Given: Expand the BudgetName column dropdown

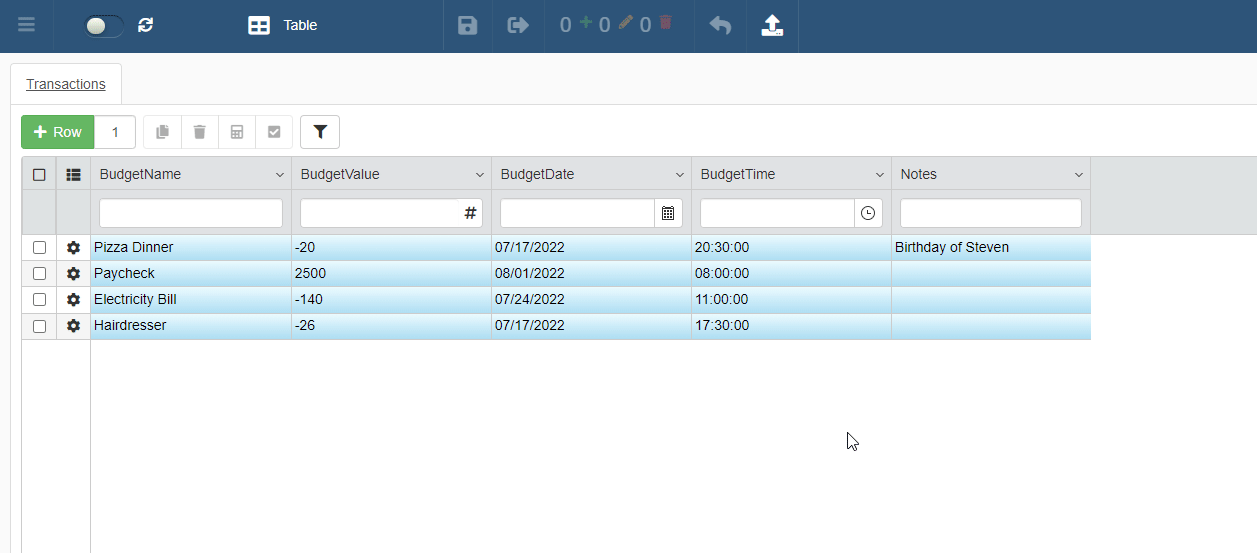Looking at the screenshot, I should (279, 175).
